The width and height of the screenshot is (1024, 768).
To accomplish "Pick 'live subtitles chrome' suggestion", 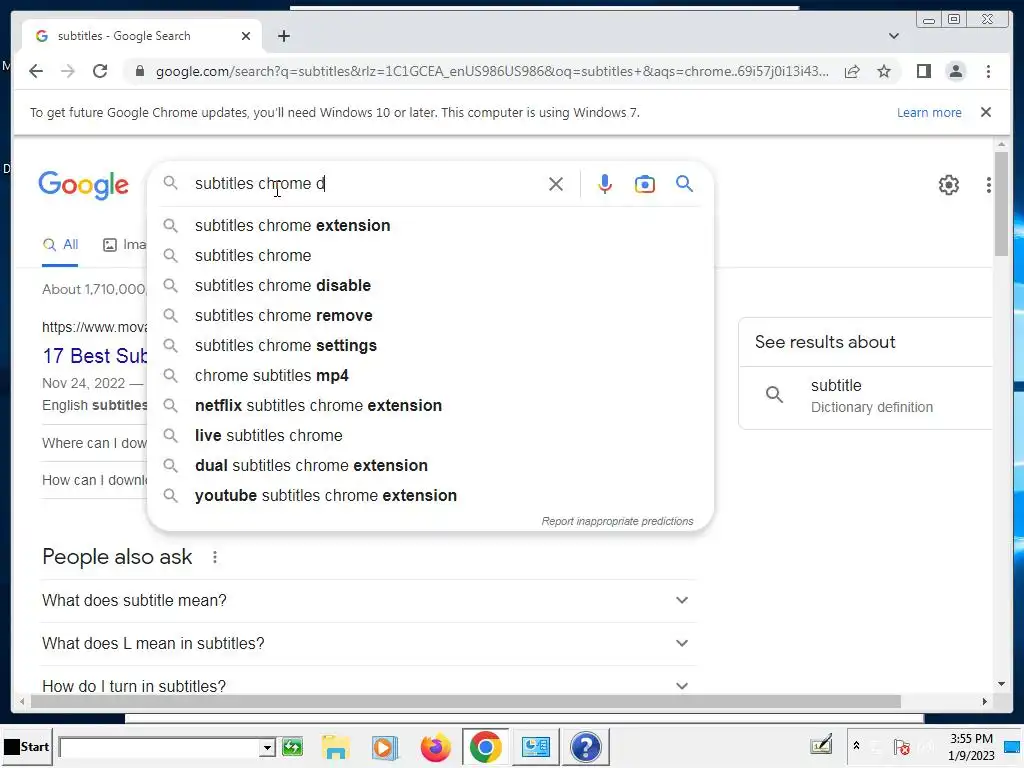I will coord(431,436).
